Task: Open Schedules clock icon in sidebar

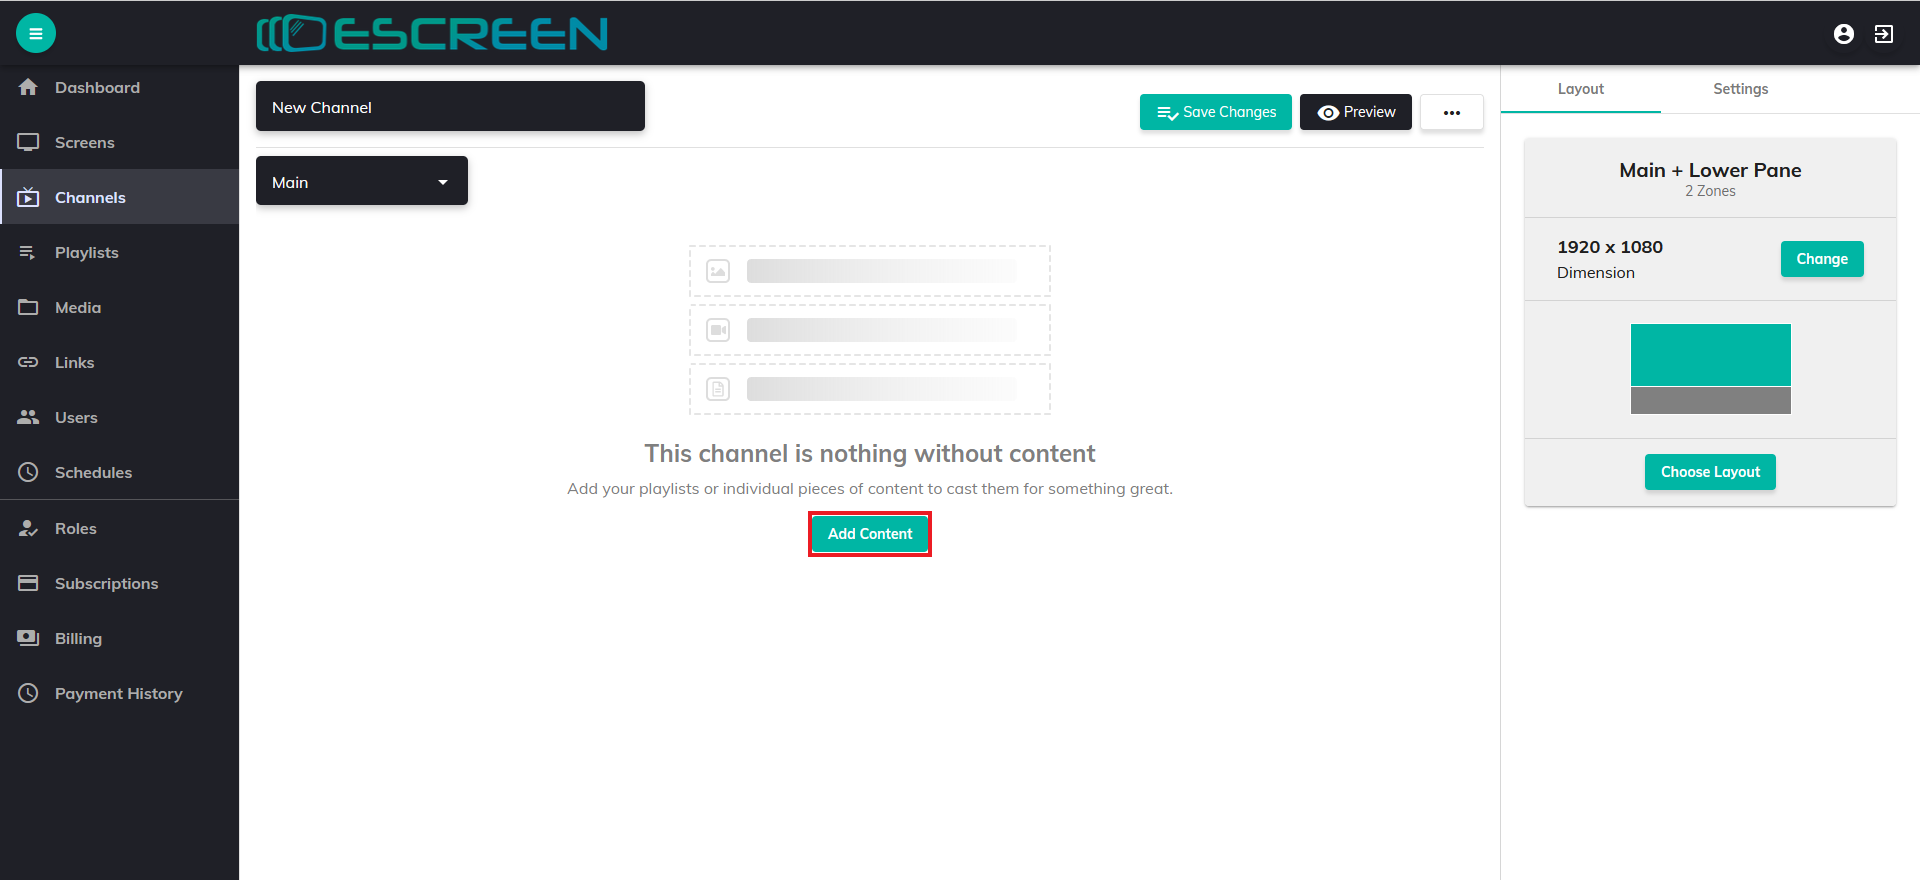Action: [28, 472]
